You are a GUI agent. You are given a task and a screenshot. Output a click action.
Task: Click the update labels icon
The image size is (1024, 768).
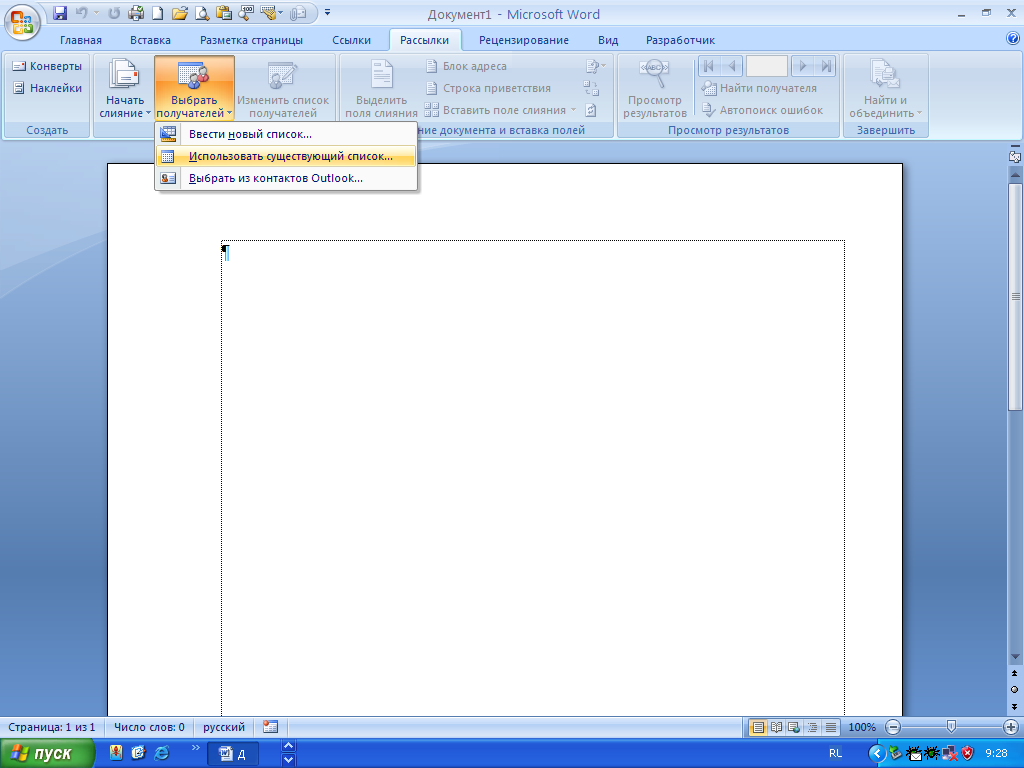click(591, 110)
